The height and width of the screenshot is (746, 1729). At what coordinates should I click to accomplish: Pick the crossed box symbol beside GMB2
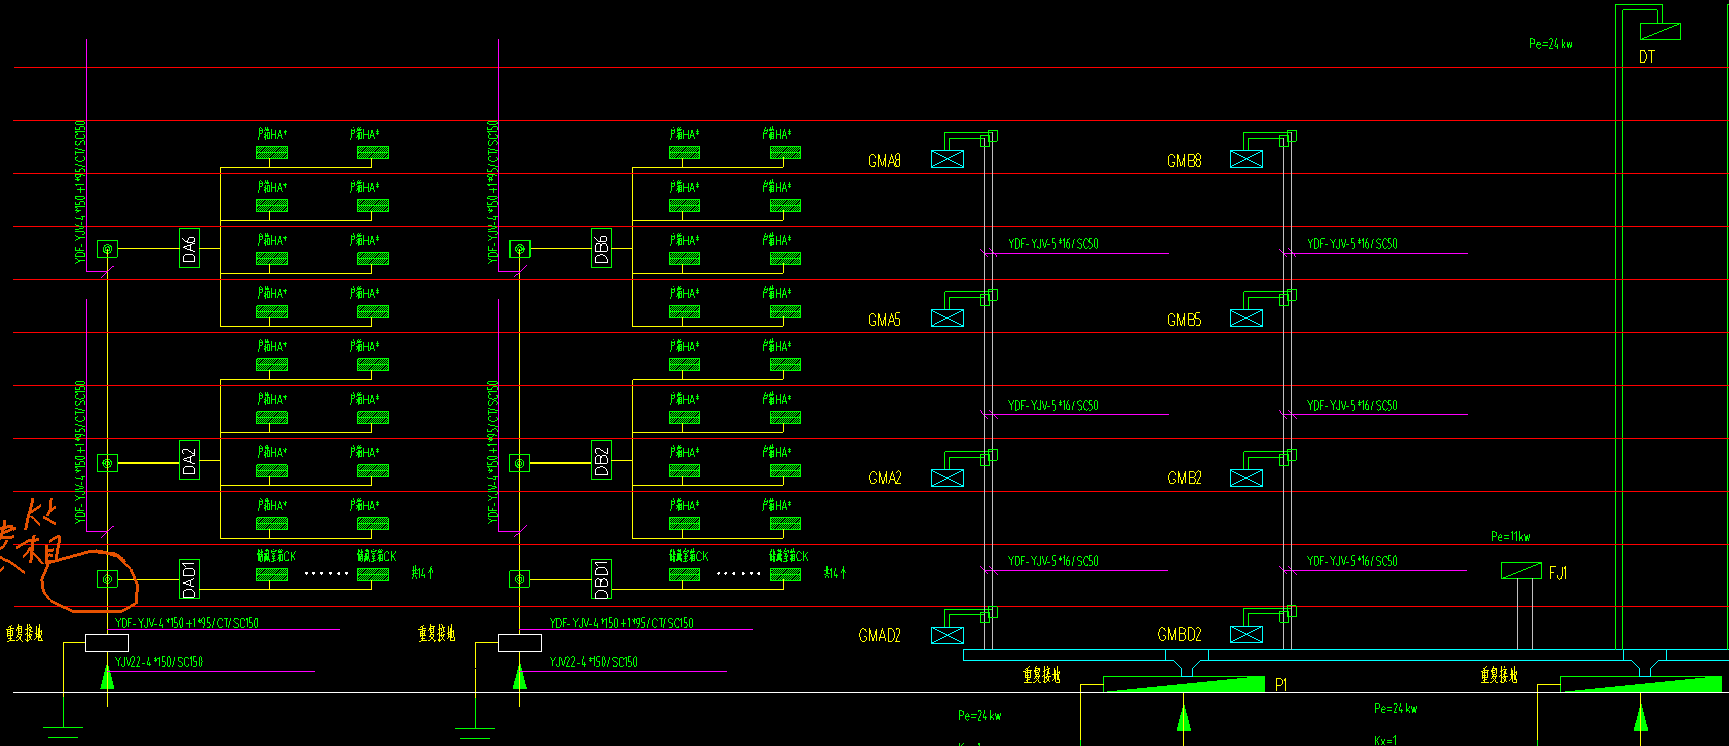1246,477
